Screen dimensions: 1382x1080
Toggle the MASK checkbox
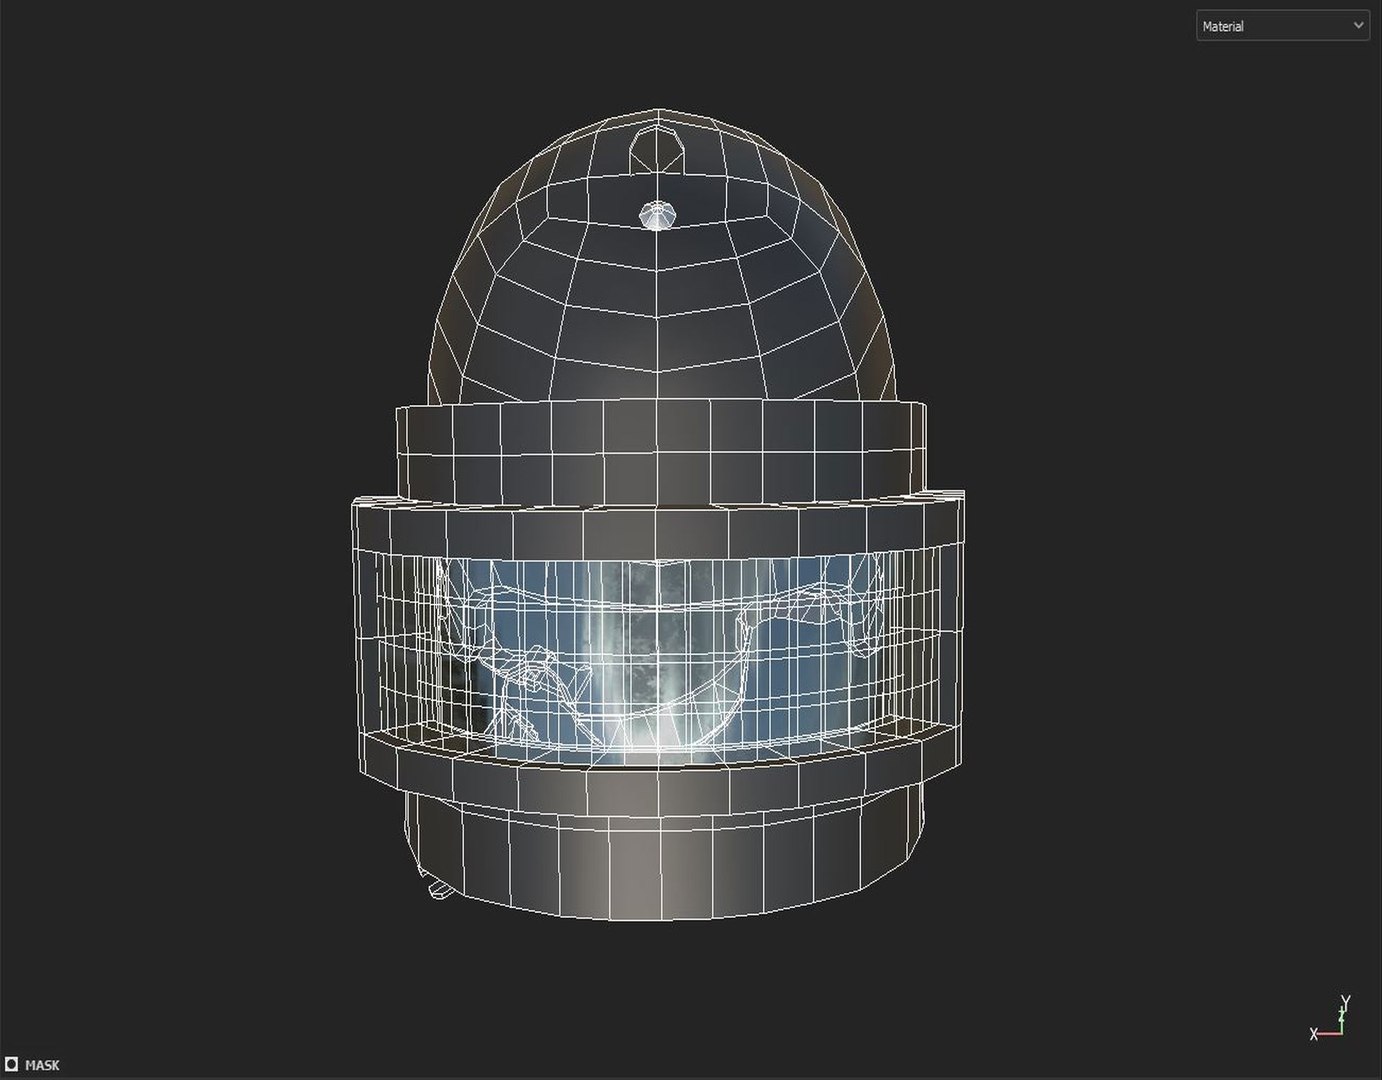click(12, 1064)
